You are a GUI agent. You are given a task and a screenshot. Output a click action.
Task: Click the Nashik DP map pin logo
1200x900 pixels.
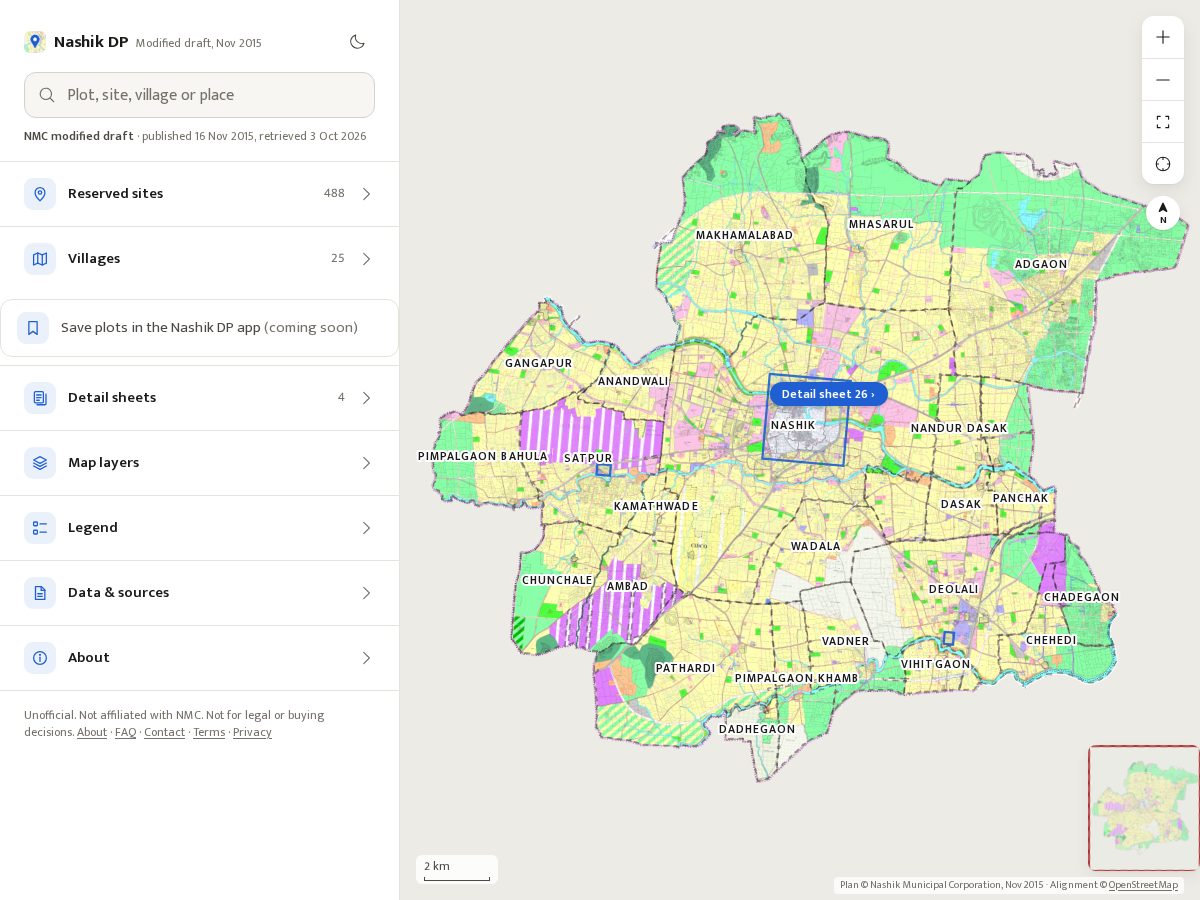pyautogui.click(x=35, y=42)
